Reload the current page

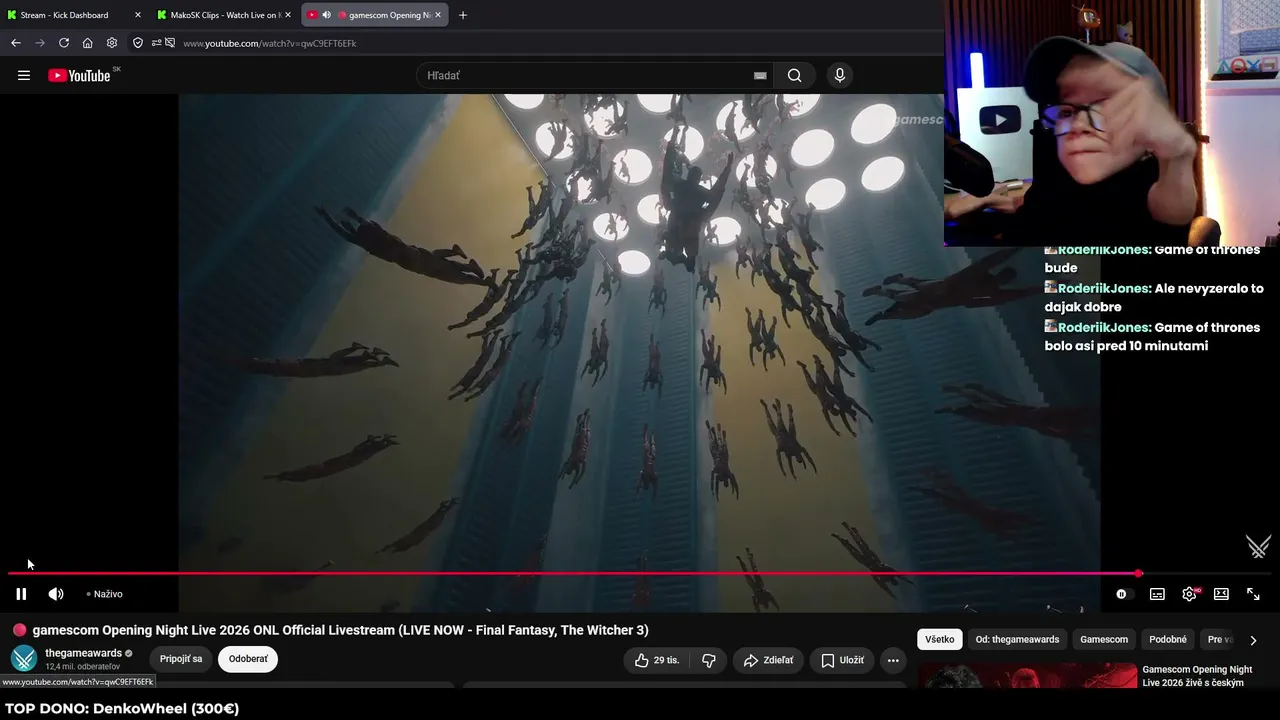click(64, 43)
